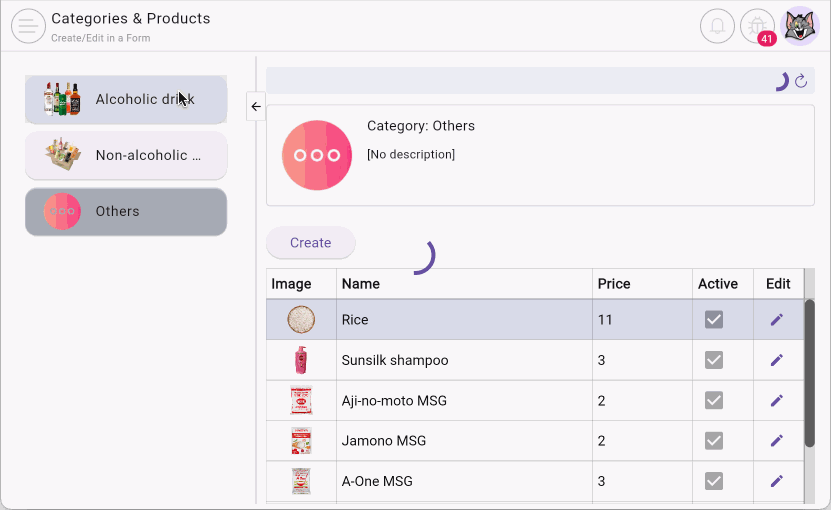Click the product table vertical scrollbar
This screenshot has width=831, height=510.
pyautogui.click(x=810, y=370)
